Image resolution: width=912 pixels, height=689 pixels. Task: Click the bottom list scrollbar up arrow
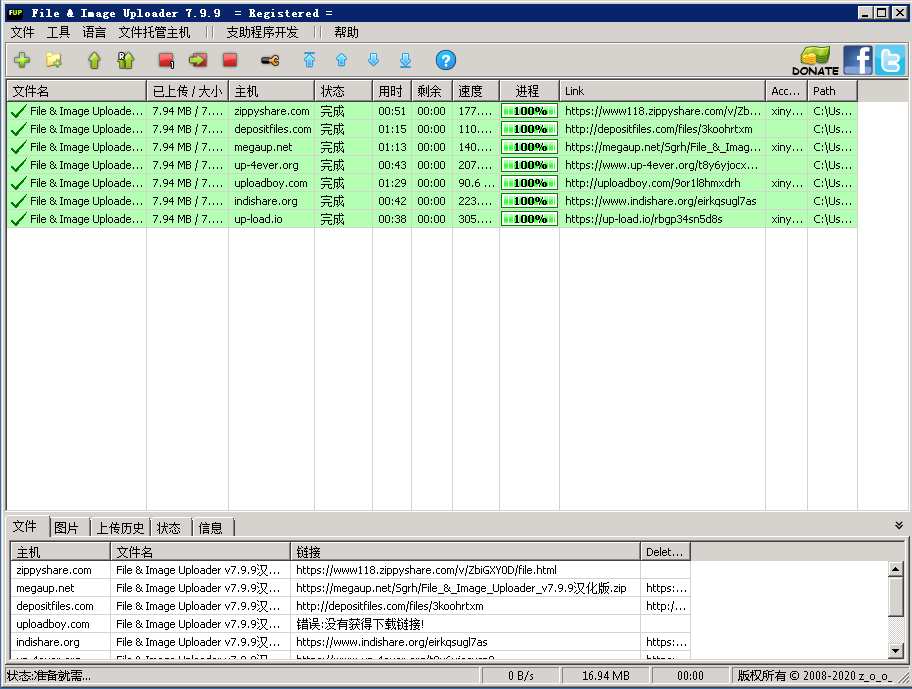coord(896,569)
